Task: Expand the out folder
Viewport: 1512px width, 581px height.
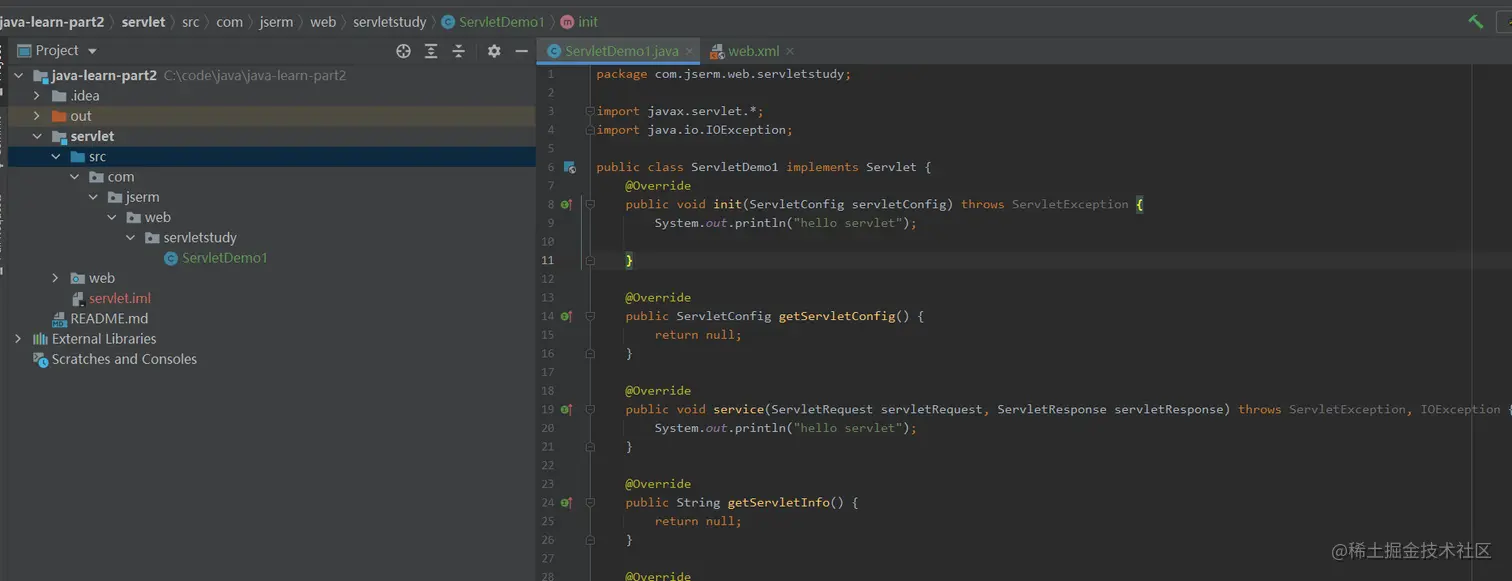Action: pos(37,116)
